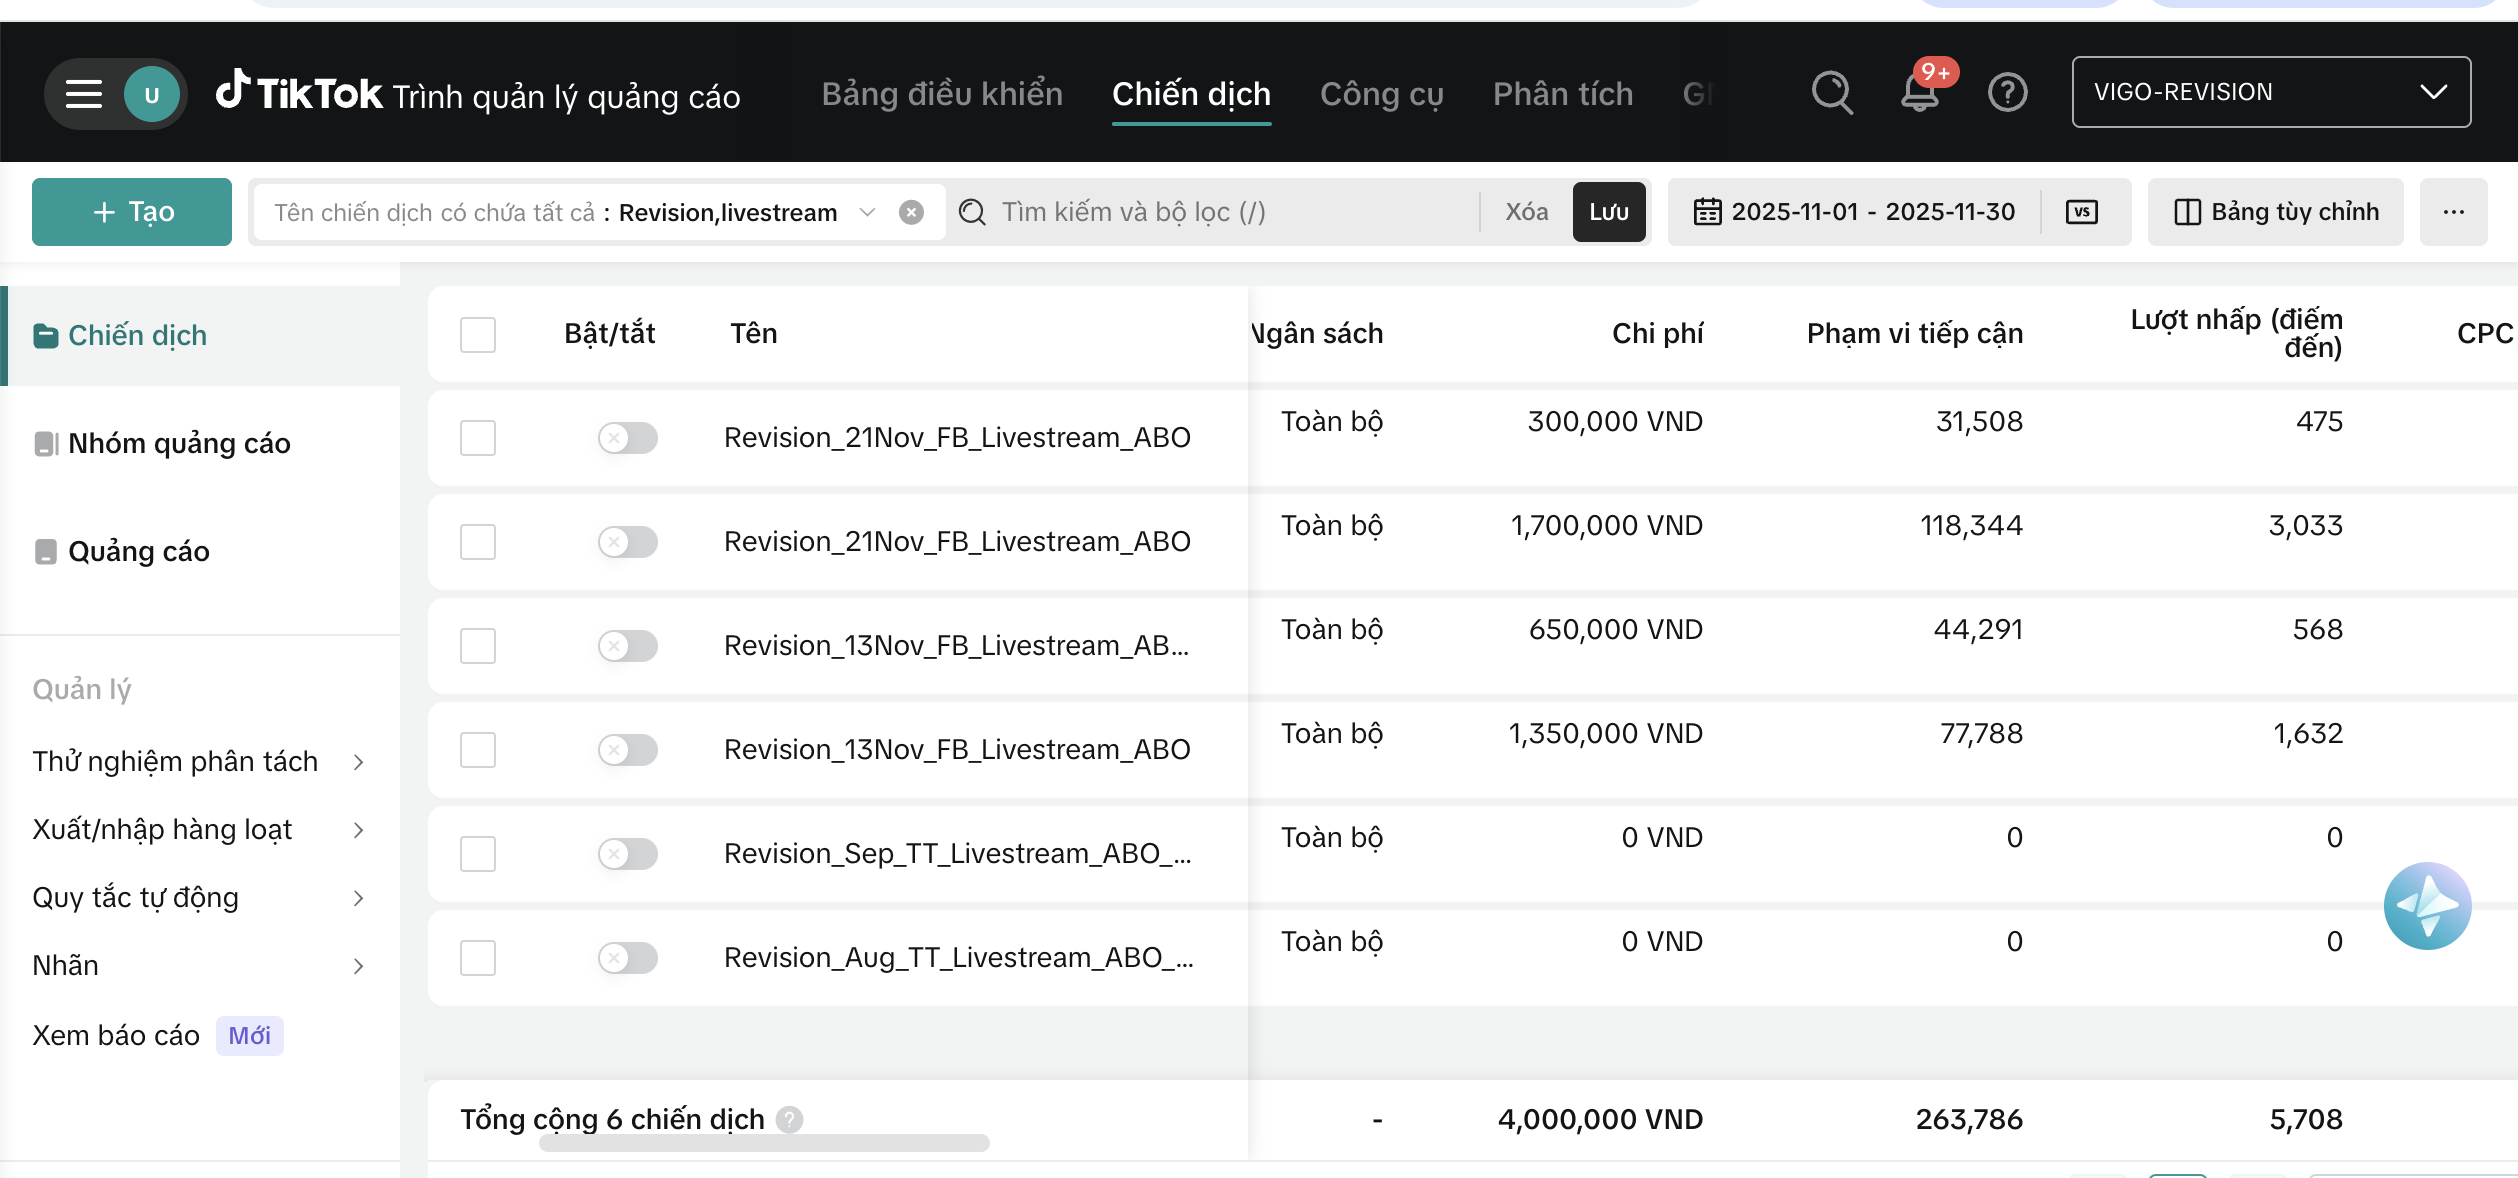Click the 4,000,000 VND total cost
Image resolution: width=2518 pixels, height=1178 pixels.
pyautogui.click(x=1600, y=1120)
